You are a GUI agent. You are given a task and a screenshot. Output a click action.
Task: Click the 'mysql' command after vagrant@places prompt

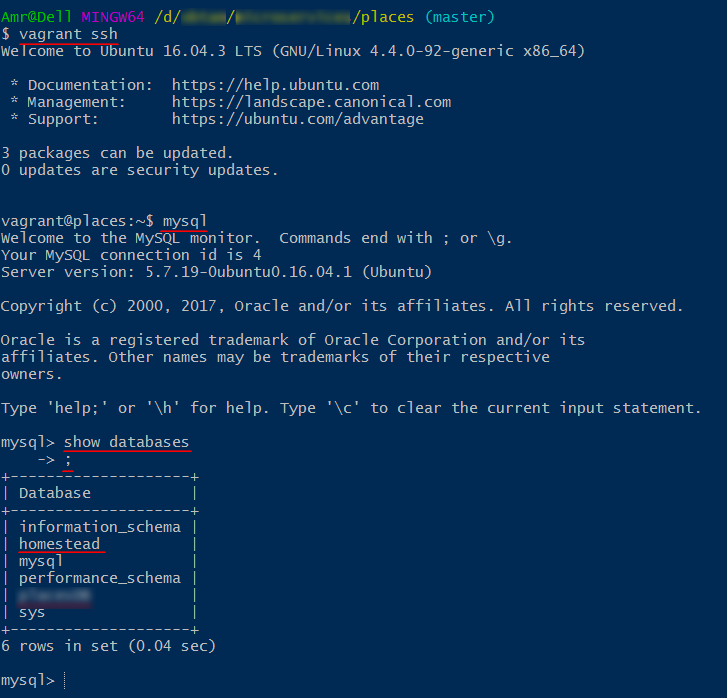[184, 221]
